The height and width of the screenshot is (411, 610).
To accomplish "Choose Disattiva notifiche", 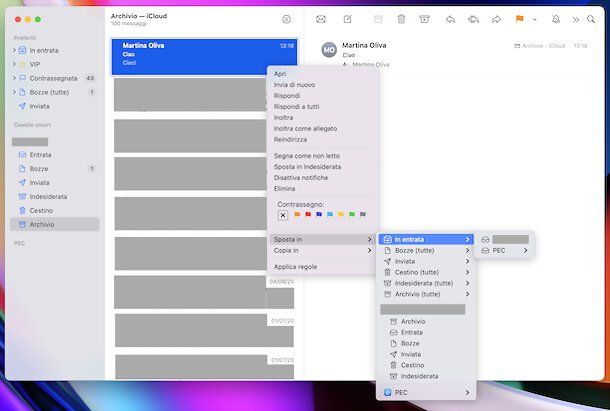I will tap(322, 177).
